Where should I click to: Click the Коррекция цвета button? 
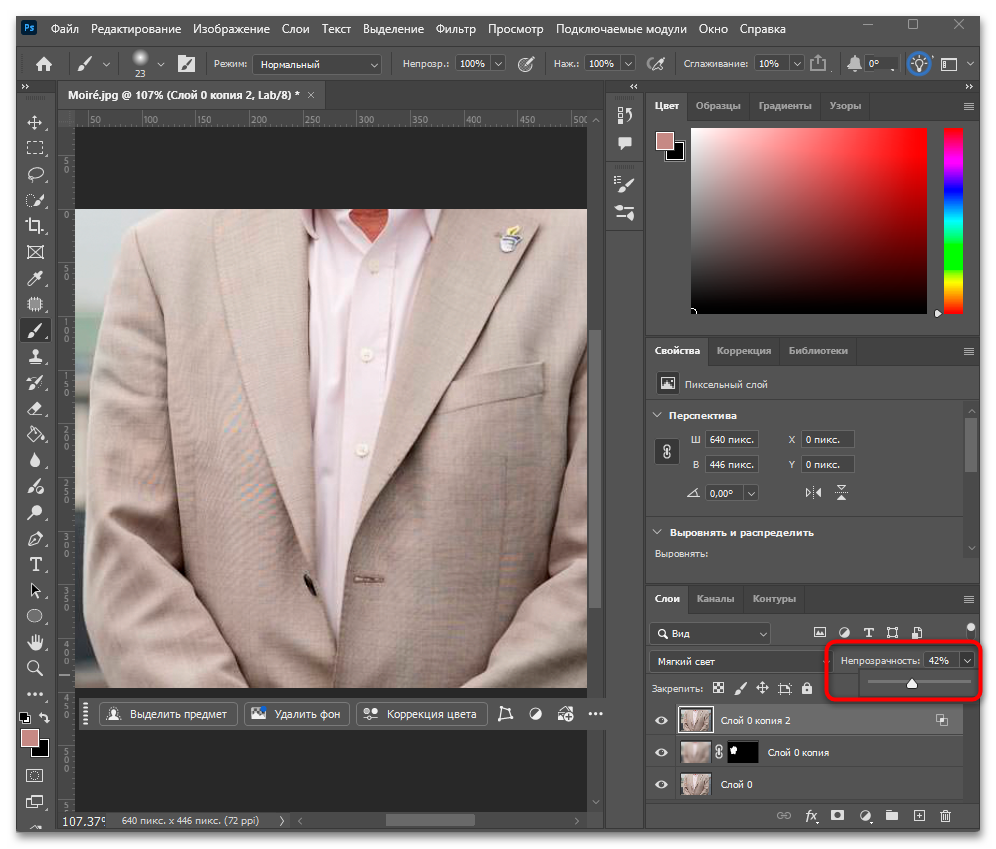coord(421,714)
